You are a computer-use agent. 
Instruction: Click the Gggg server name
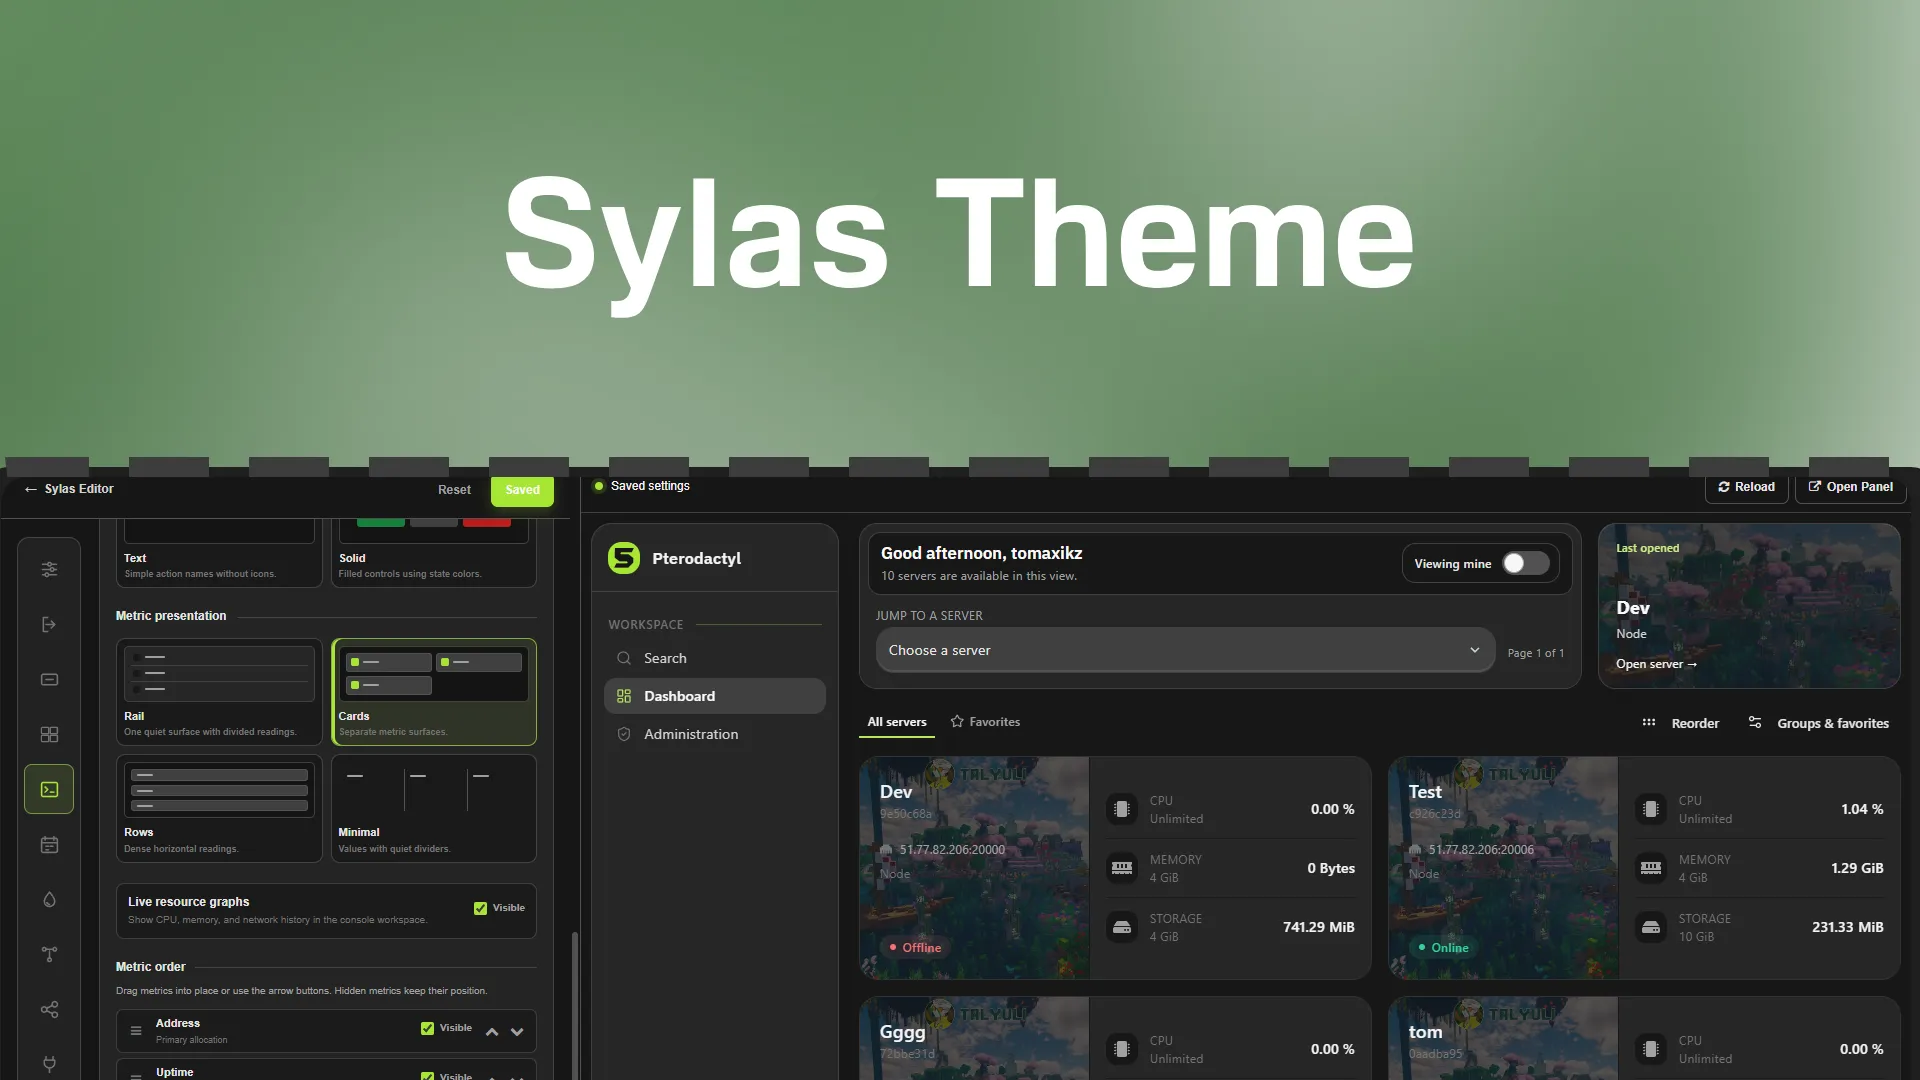(902, 1032)
